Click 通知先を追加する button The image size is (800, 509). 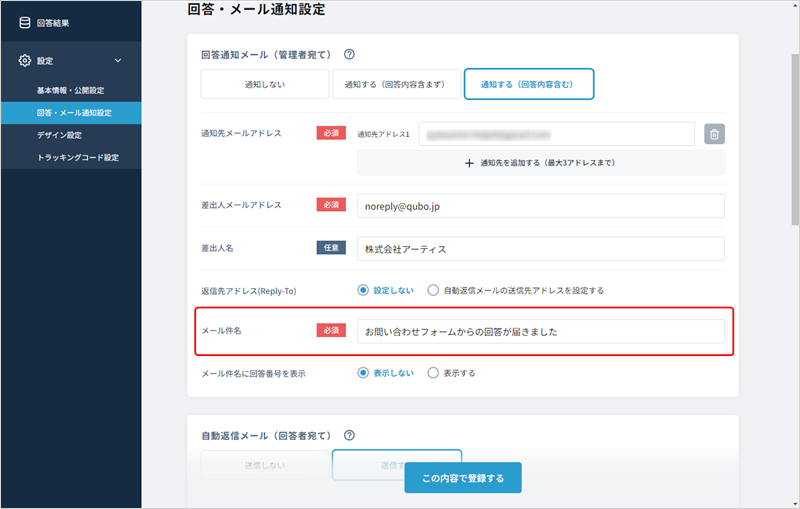click(540, 163)
